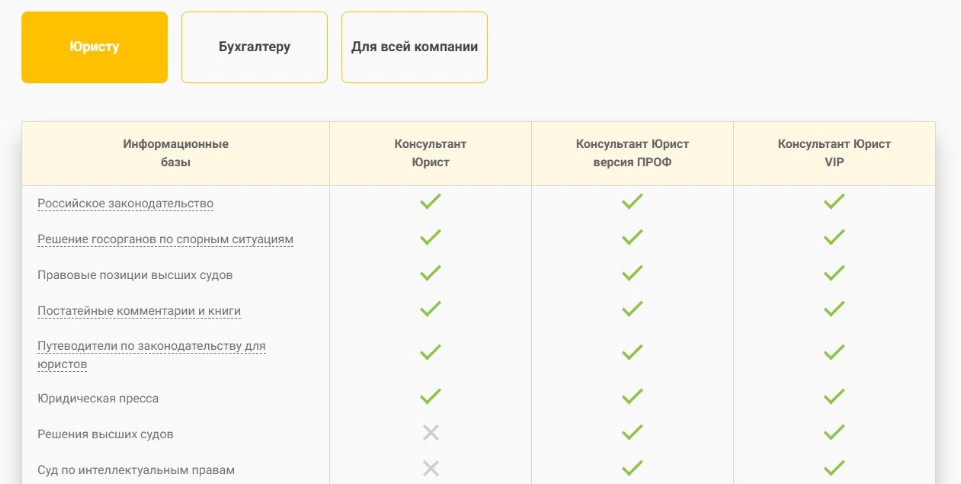This screenshot has width=961, height=484.
Task: Click Решение госорганов по спорным ситуациям link
Action: pyautogui.click(x=165, y=240)
